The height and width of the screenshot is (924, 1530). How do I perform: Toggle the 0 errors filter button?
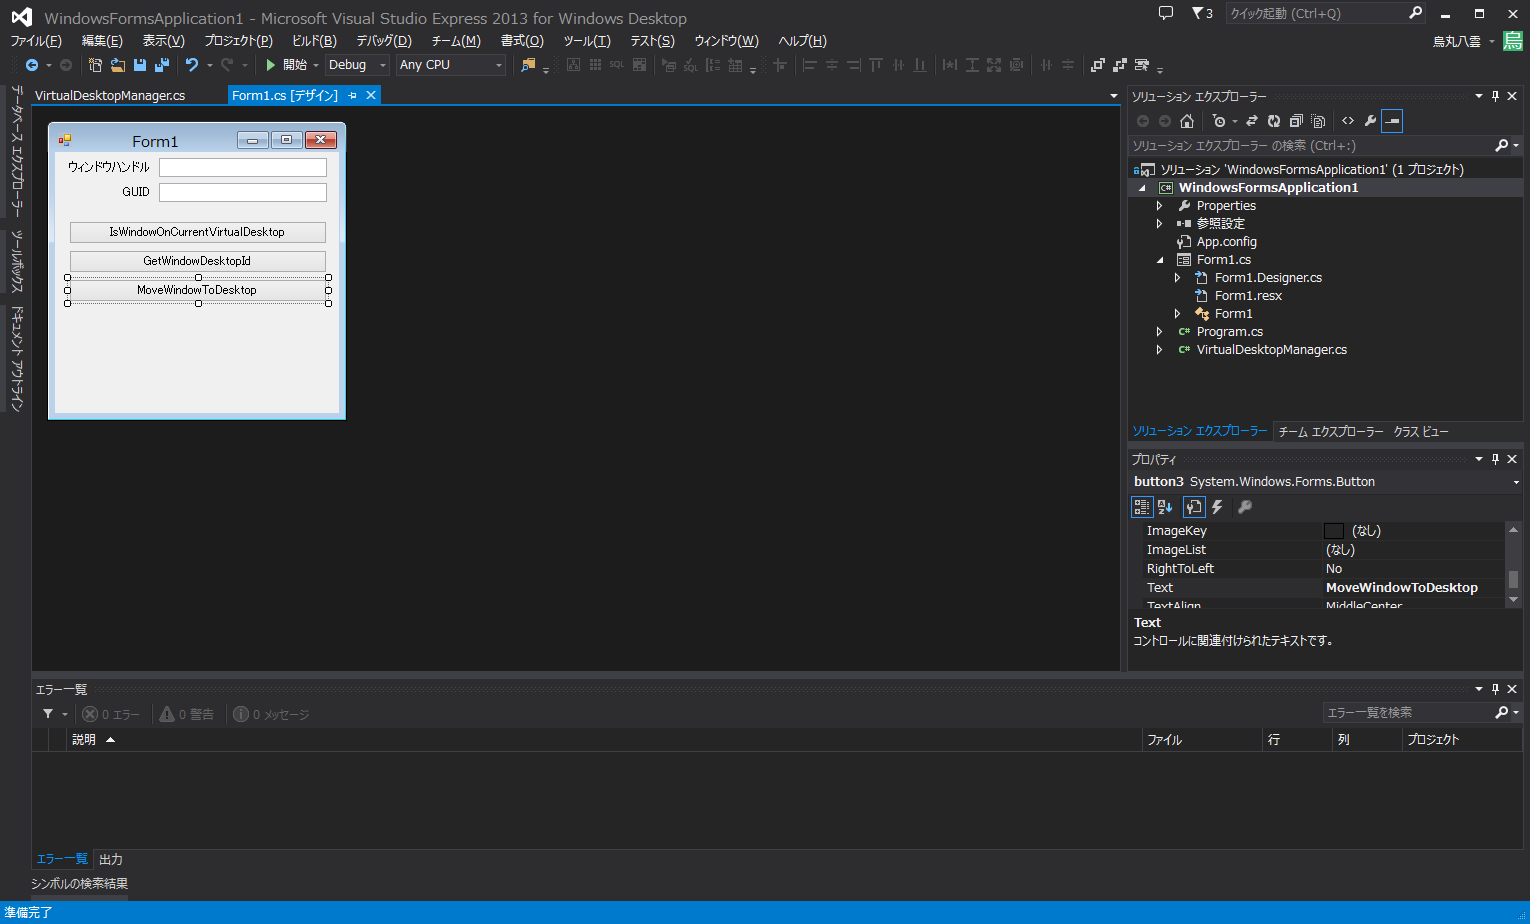point(111,714)
